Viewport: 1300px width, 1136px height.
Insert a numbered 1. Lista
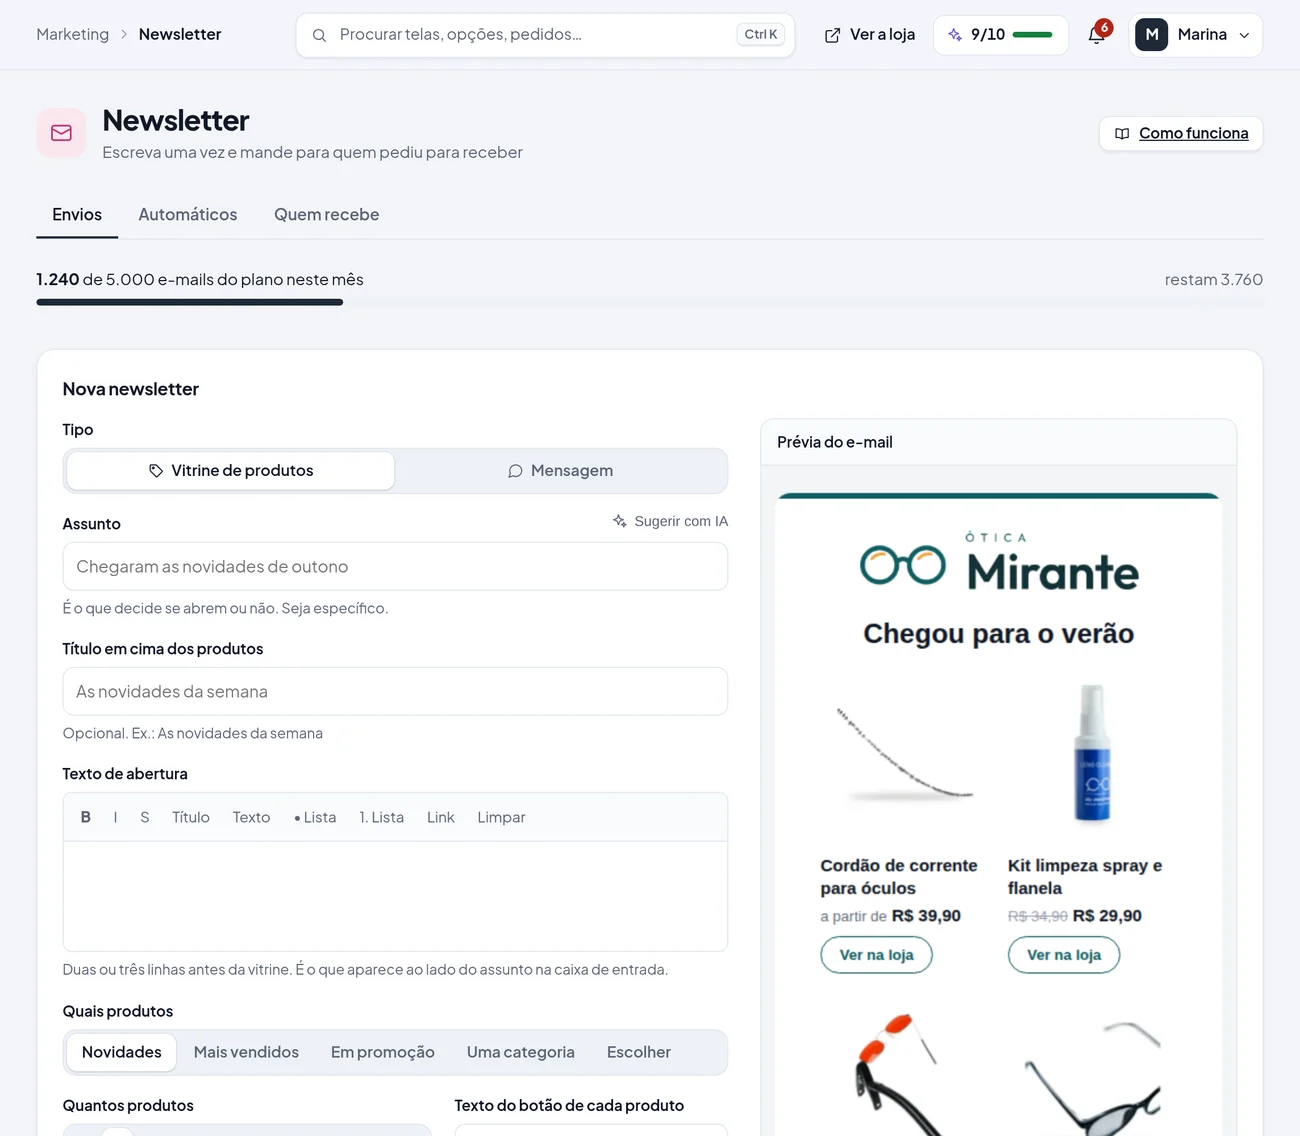point(382,817)
